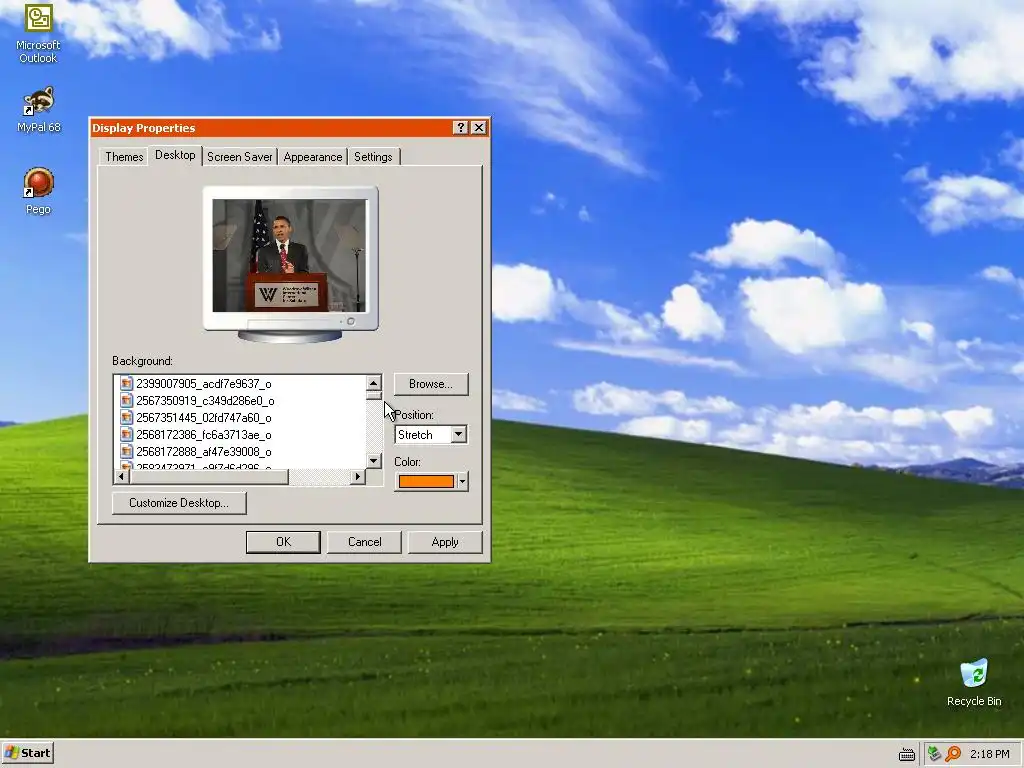Select background 2567350919_c349d286e0_o
The height and width of the screenshot is (768, 1024).
[205, 400]
